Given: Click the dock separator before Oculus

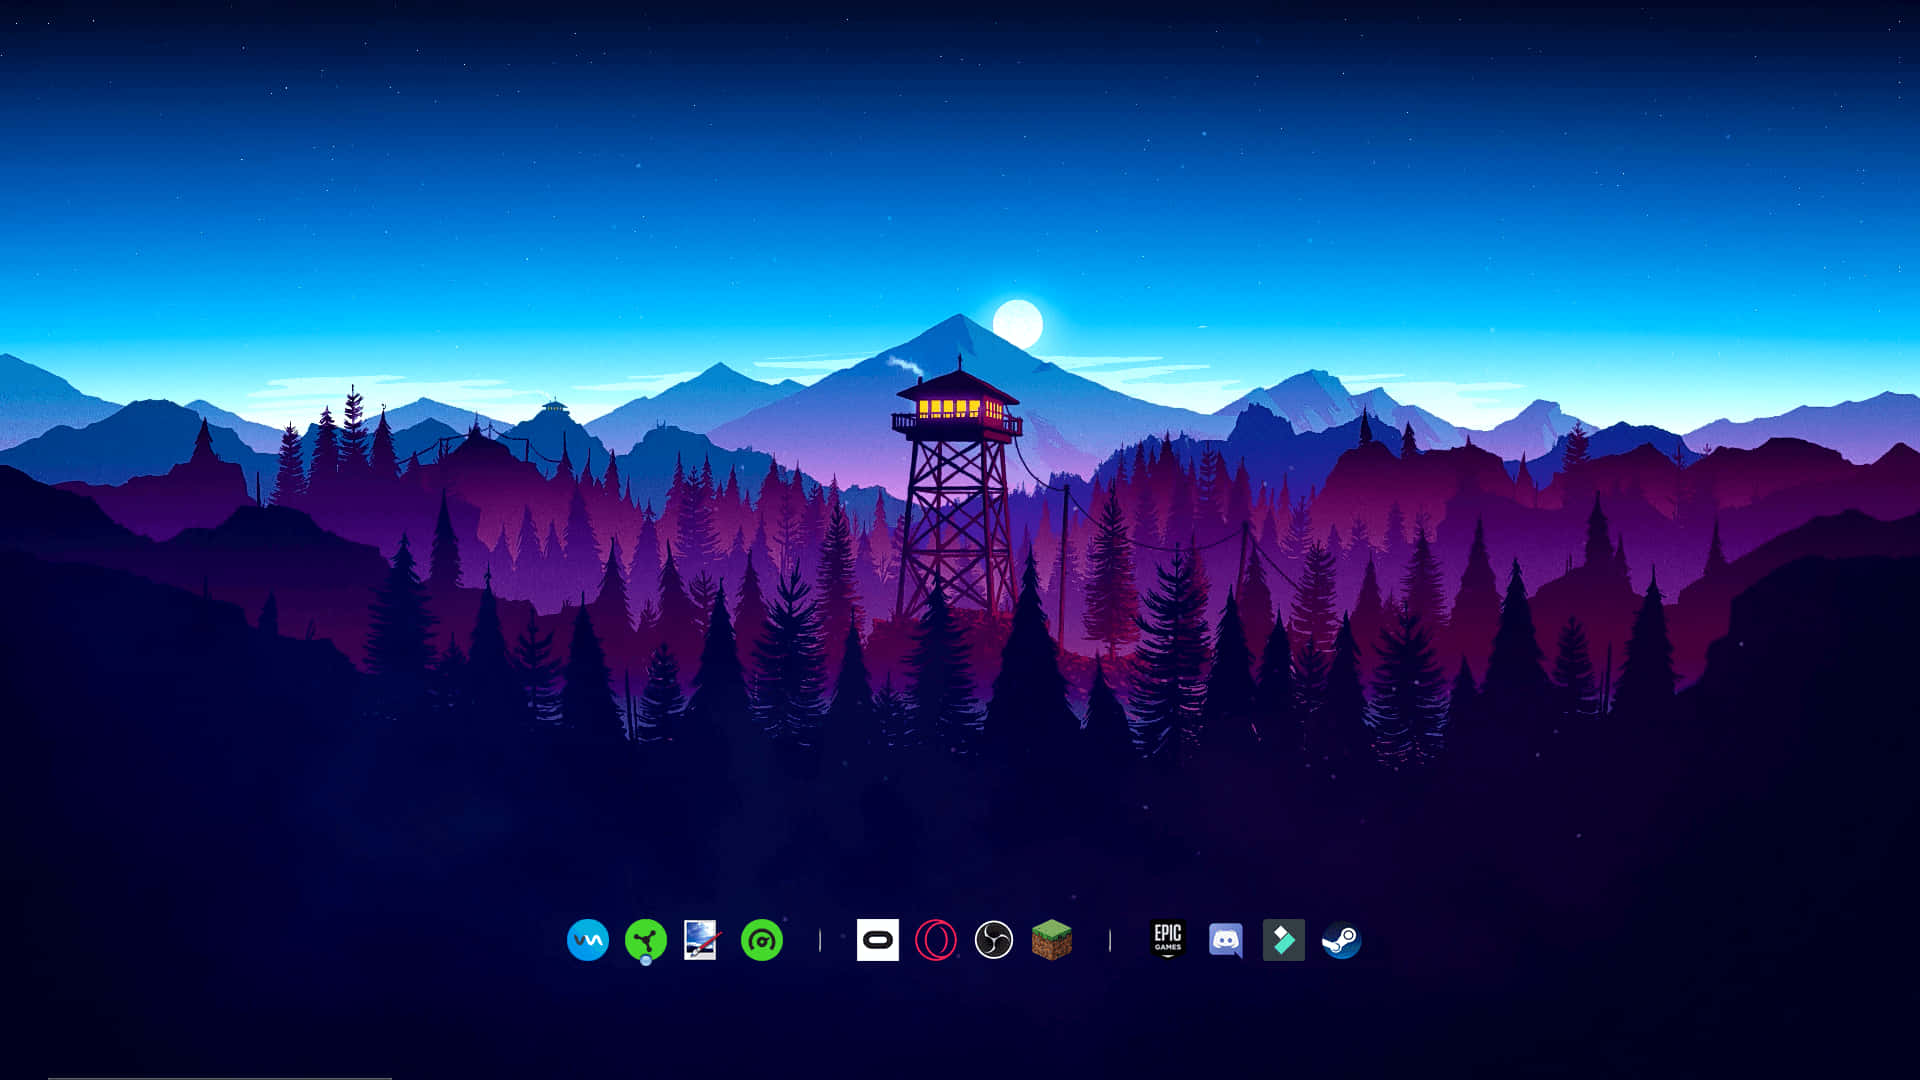Looking at the screenshot, I should click(820, 940).
